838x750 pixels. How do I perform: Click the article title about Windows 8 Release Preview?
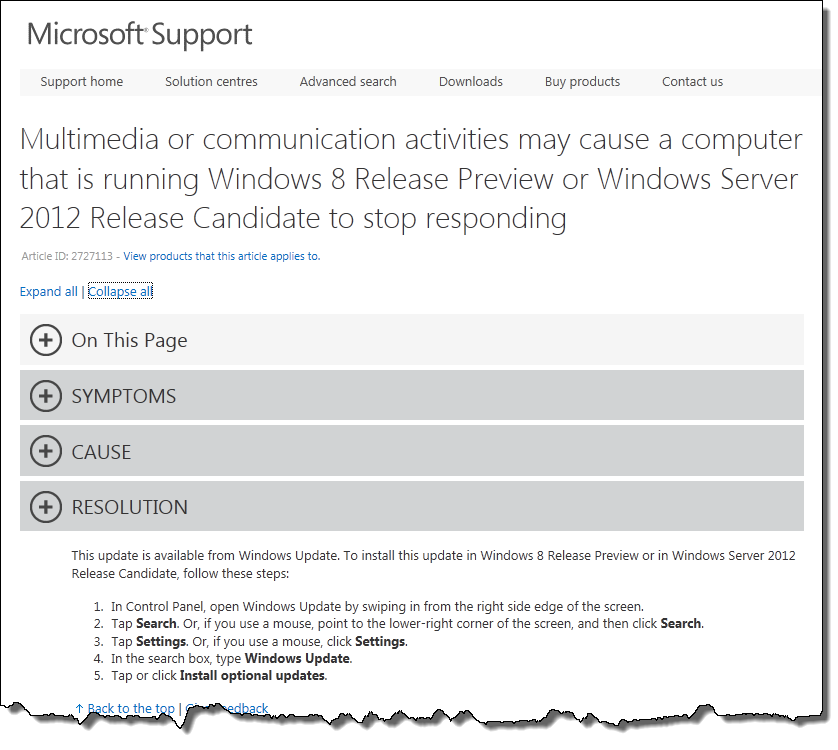click(410, 179)
